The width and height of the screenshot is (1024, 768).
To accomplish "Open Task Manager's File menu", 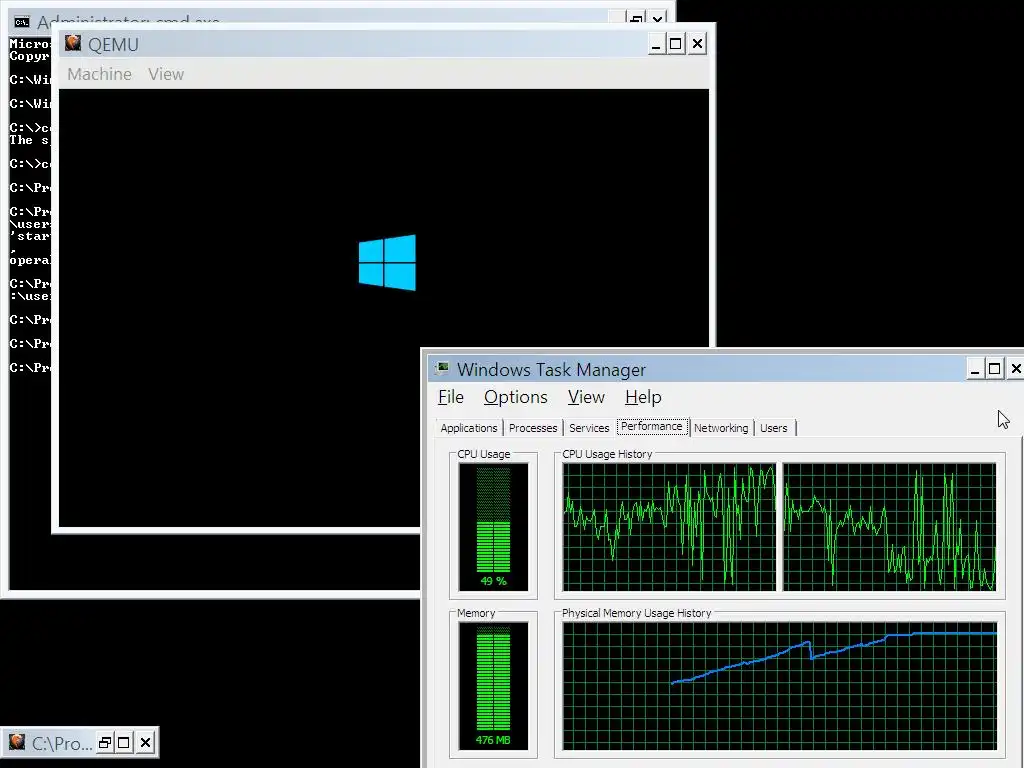I will coord(451,397).
